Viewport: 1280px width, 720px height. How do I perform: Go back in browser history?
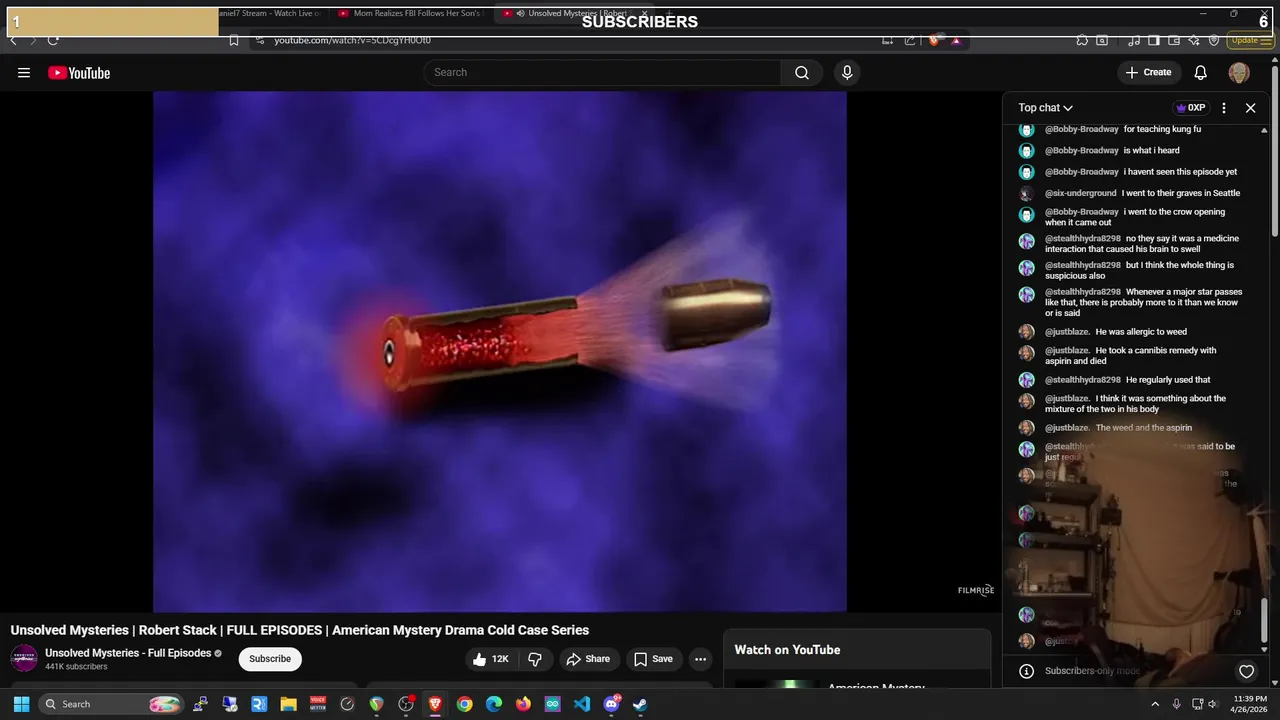(x=13, y=40)
